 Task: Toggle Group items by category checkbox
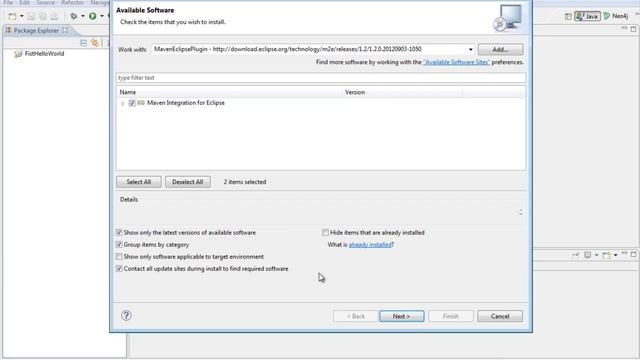pyautogui.click(x=119, y=244)
